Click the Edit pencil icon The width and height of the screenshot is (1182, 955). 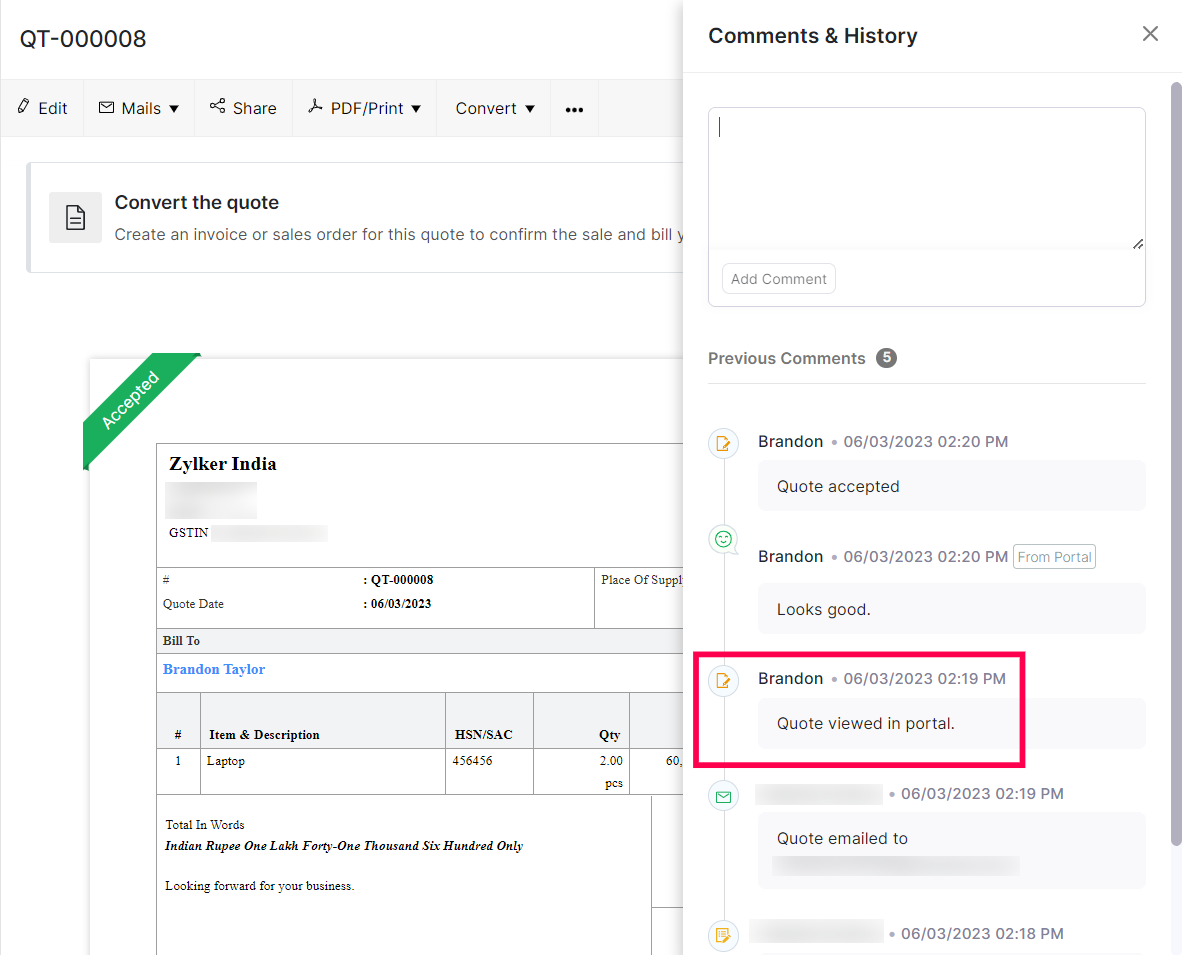[x=24, y=107]
